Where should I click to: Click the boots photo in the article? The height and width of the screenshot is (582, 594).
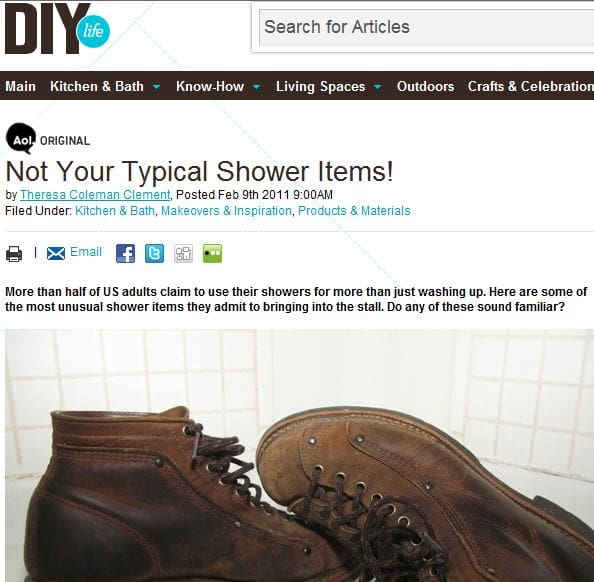pyautogui.click(x=299, y=455)
